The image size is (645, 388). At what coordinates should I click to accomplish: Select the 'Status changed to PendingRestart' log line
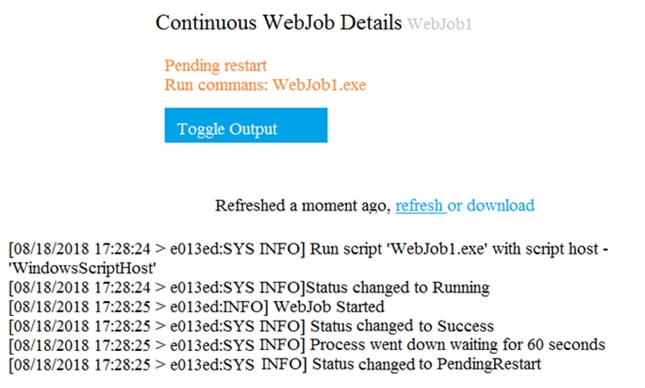[x=275, y=364]
